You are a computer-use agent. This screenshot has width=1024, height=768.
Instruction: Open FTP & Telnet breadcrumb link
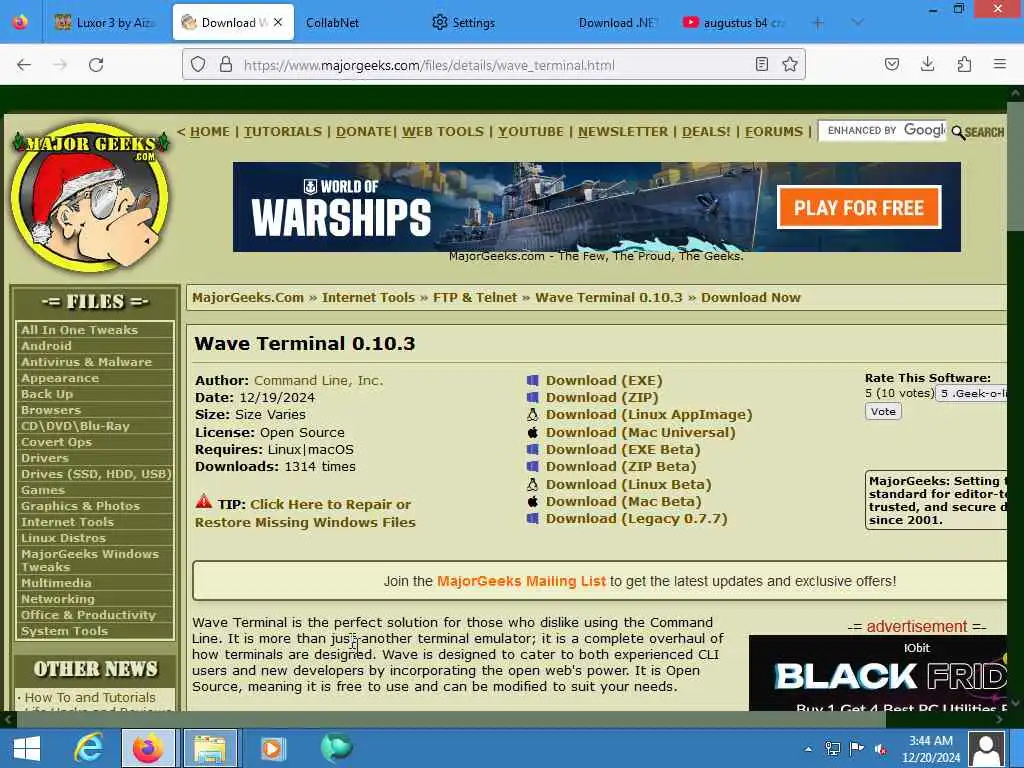(474, 297)
